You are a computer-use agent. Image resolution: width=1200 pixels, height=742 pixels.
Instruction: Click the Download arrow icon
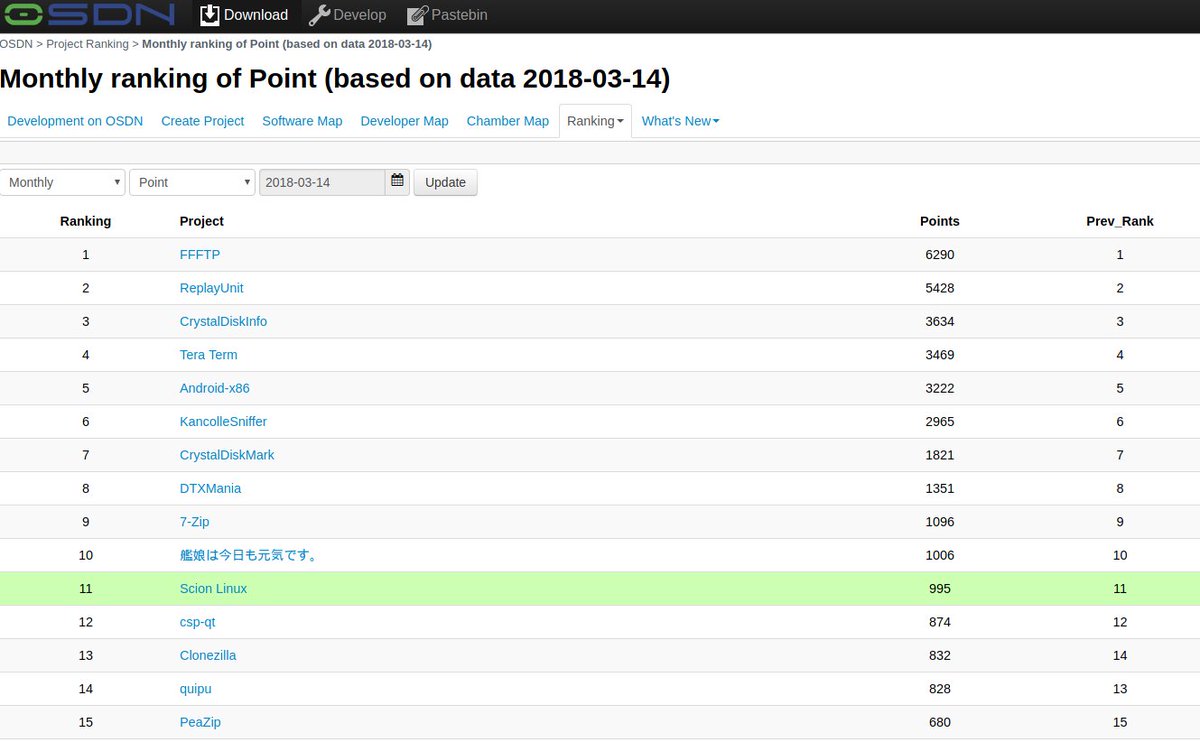[x=209, y=15]
